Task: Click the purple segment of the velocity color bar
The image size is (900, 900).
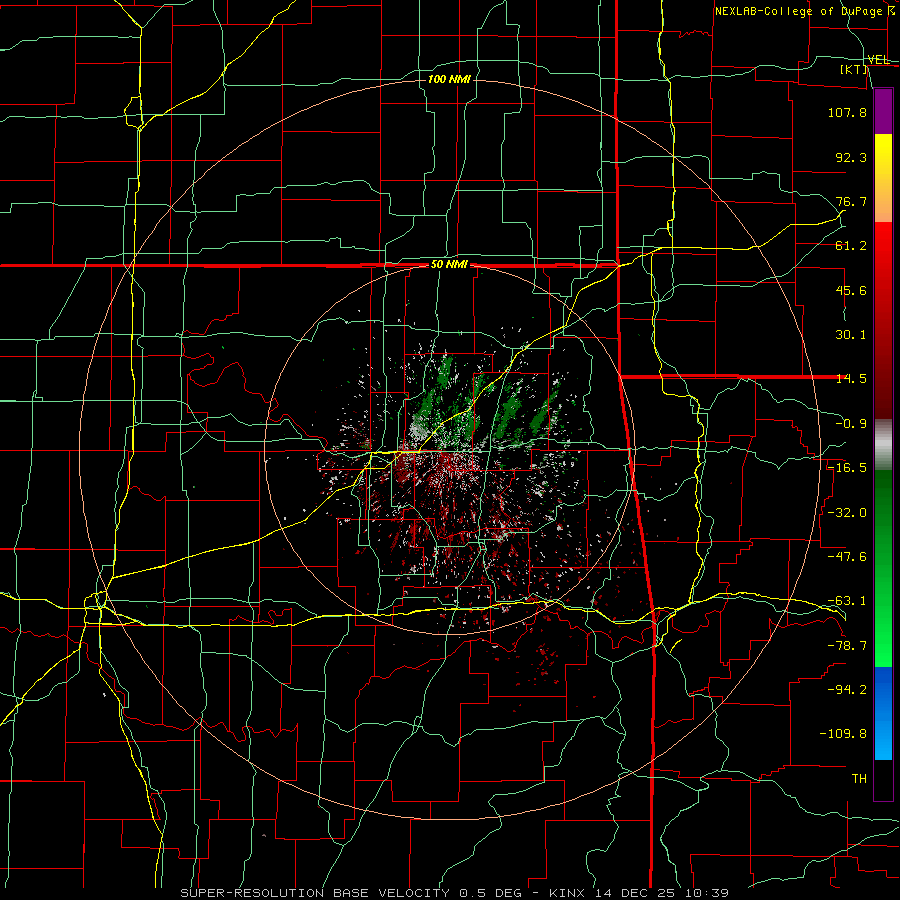Action: (883, 111)
